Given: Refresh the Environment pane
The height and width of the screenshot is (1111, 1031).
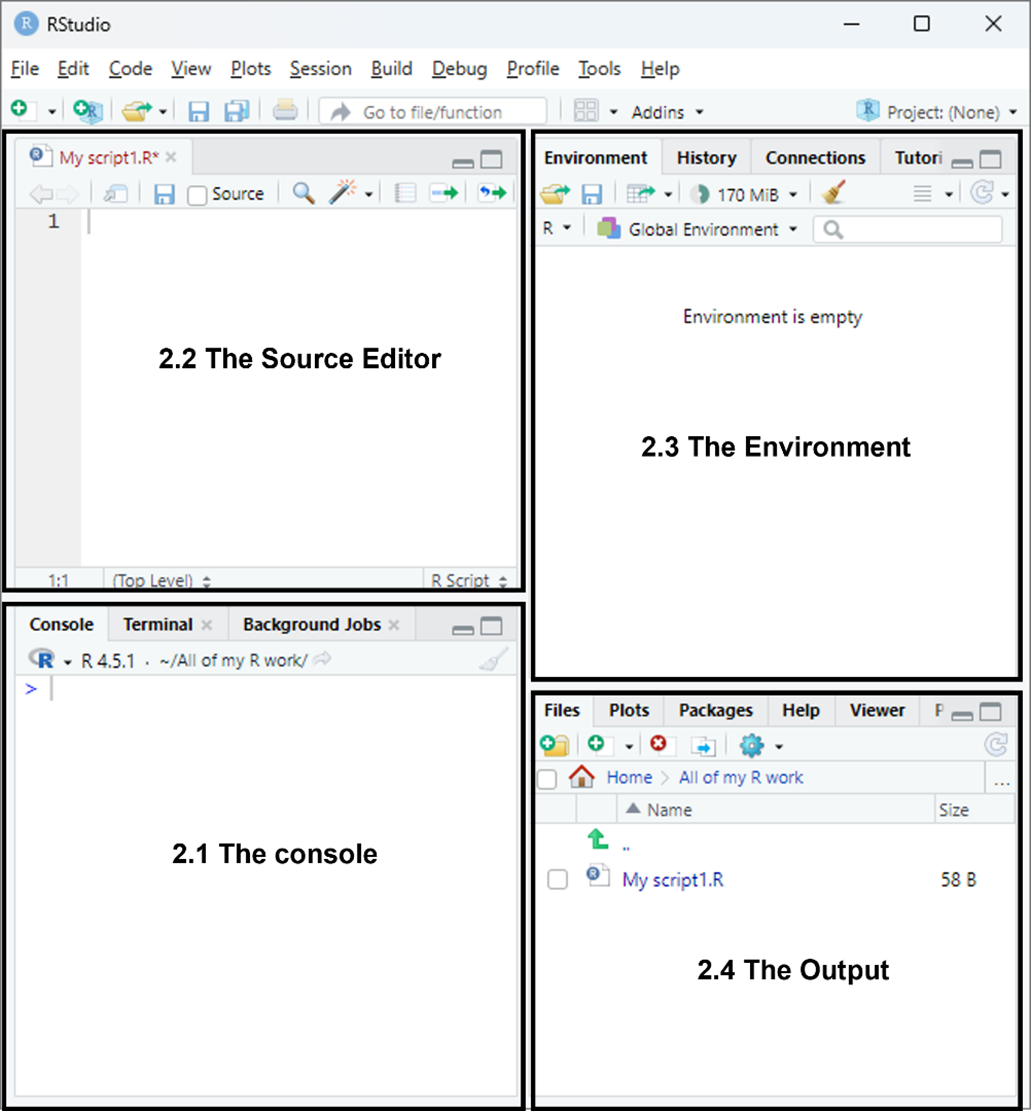Looking at the screenshot, I should coord(982,193).
